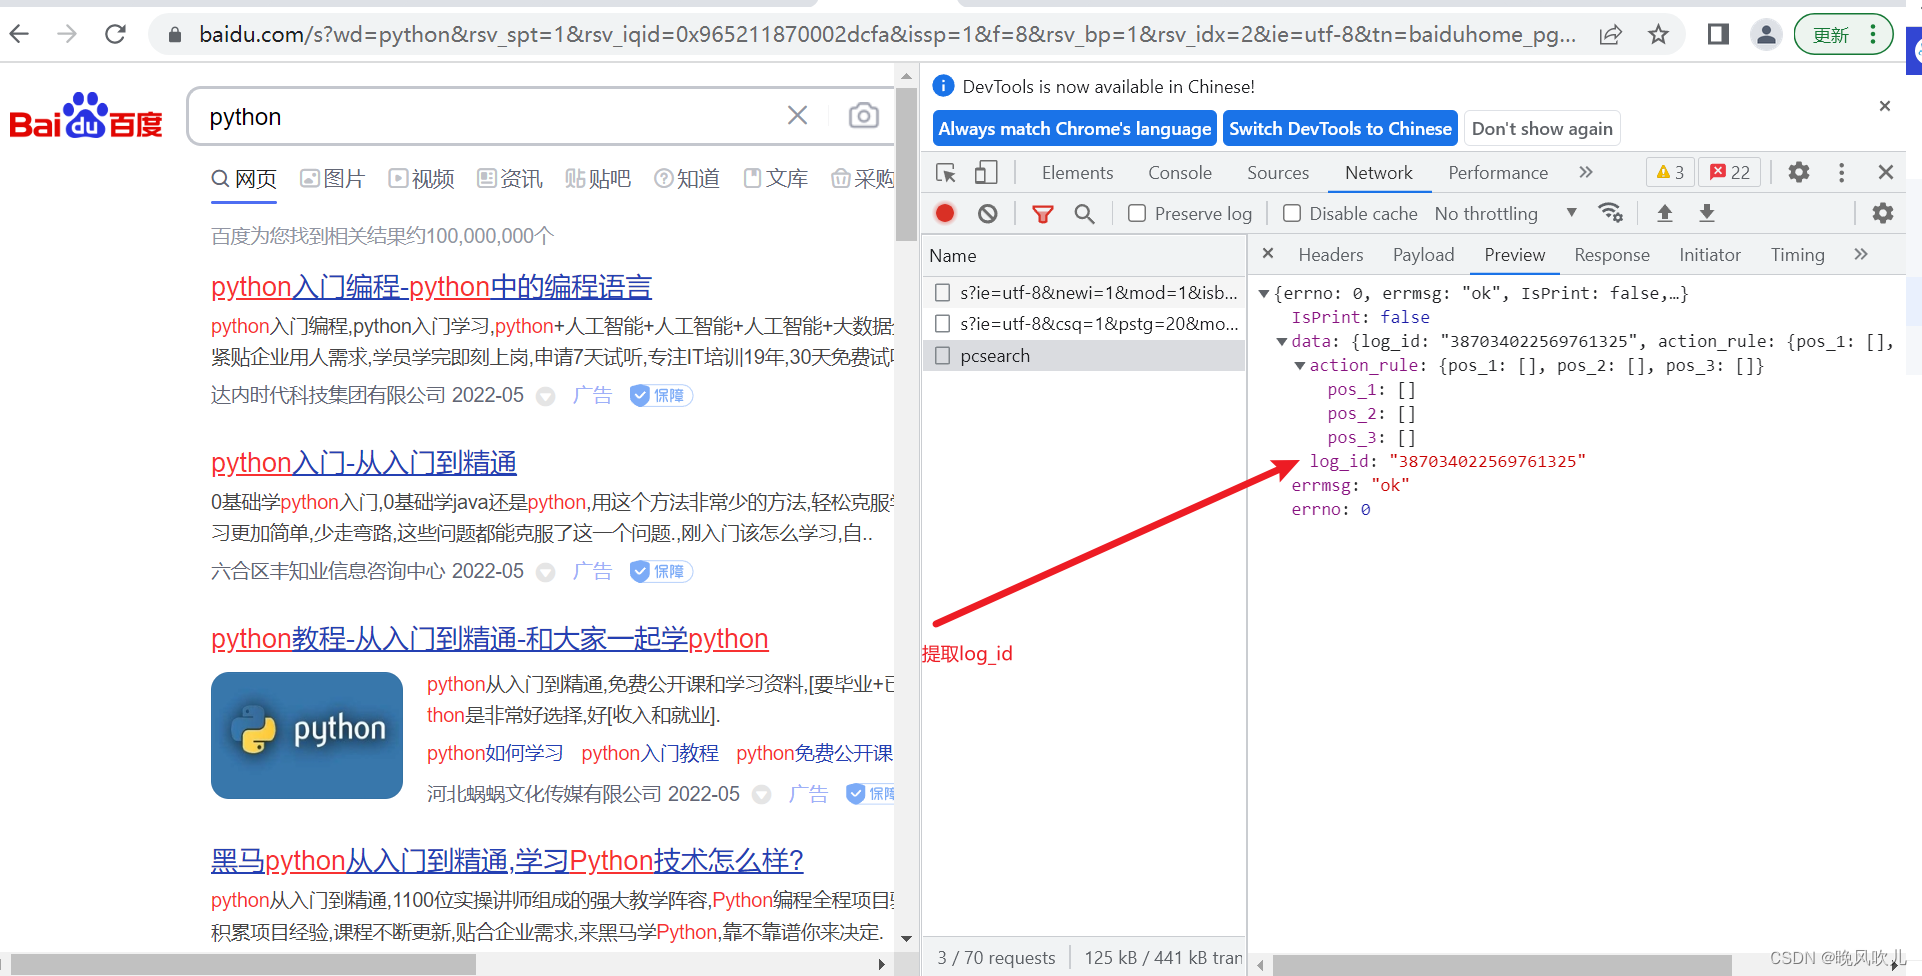The image size is (1922, 976).
Task: Click Switch DevTools to Chinese button
Action: click(1339, 128)
